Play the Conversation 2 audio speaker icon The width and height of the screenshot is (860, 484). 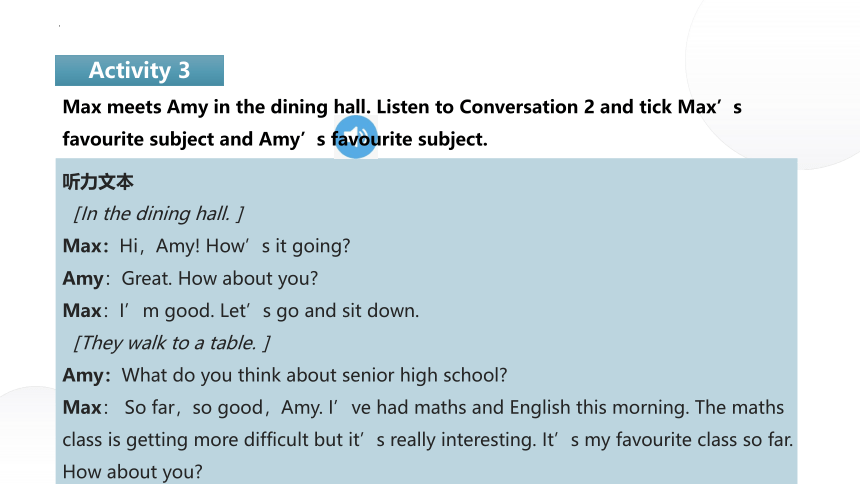(356, 137)
